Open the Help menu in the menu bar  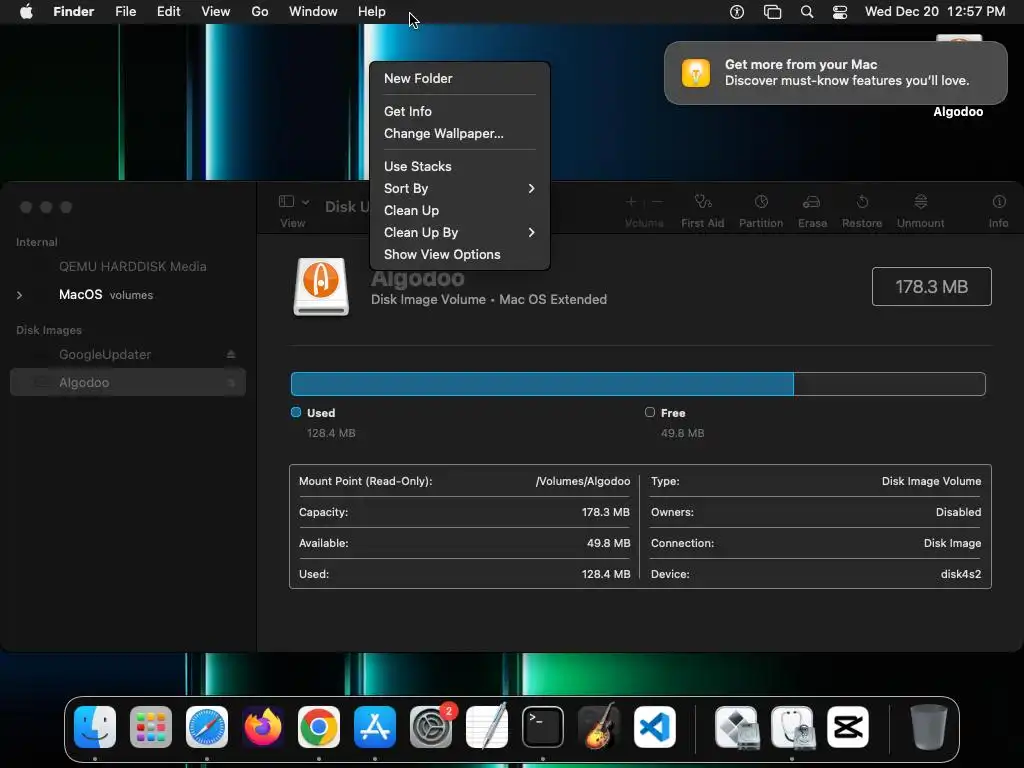[372, 12]
